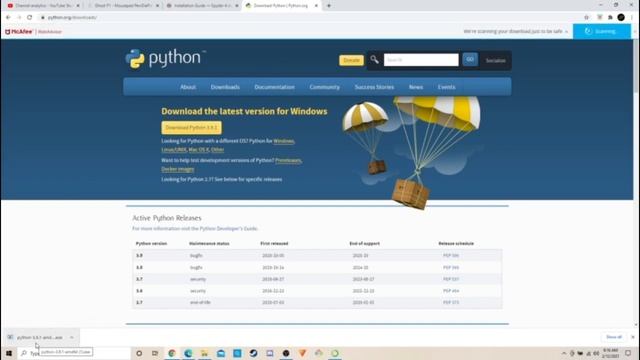
Task: Click the Download Python 3.9.1 button
Action: (191, 128)
